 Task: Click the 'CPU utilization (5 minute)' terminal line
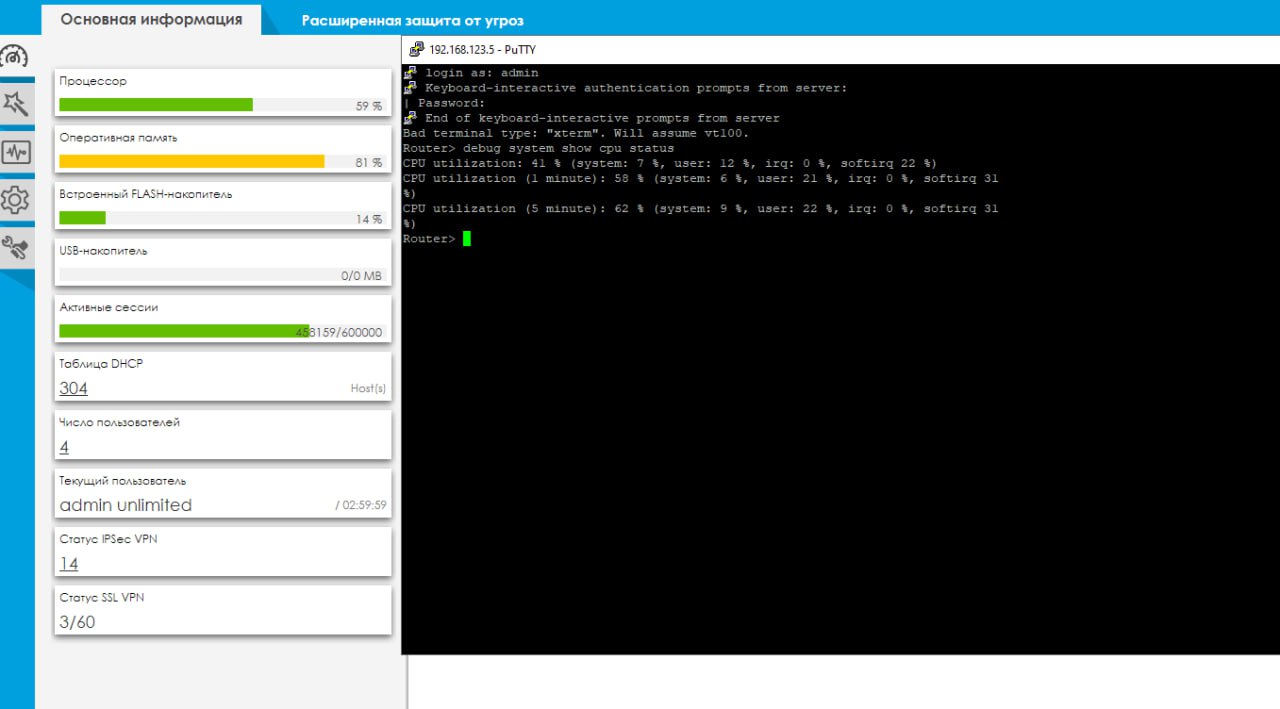pos(700,208)
